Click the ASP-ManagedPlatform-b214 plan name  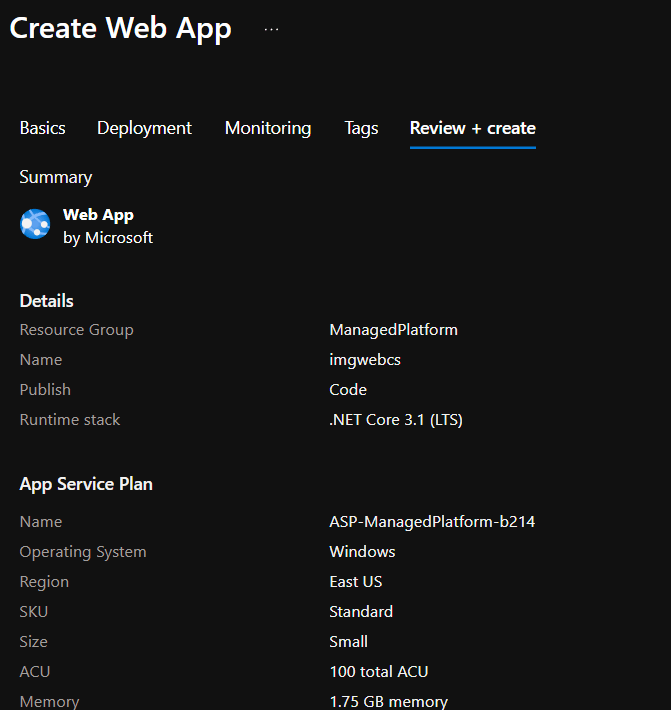432,522
